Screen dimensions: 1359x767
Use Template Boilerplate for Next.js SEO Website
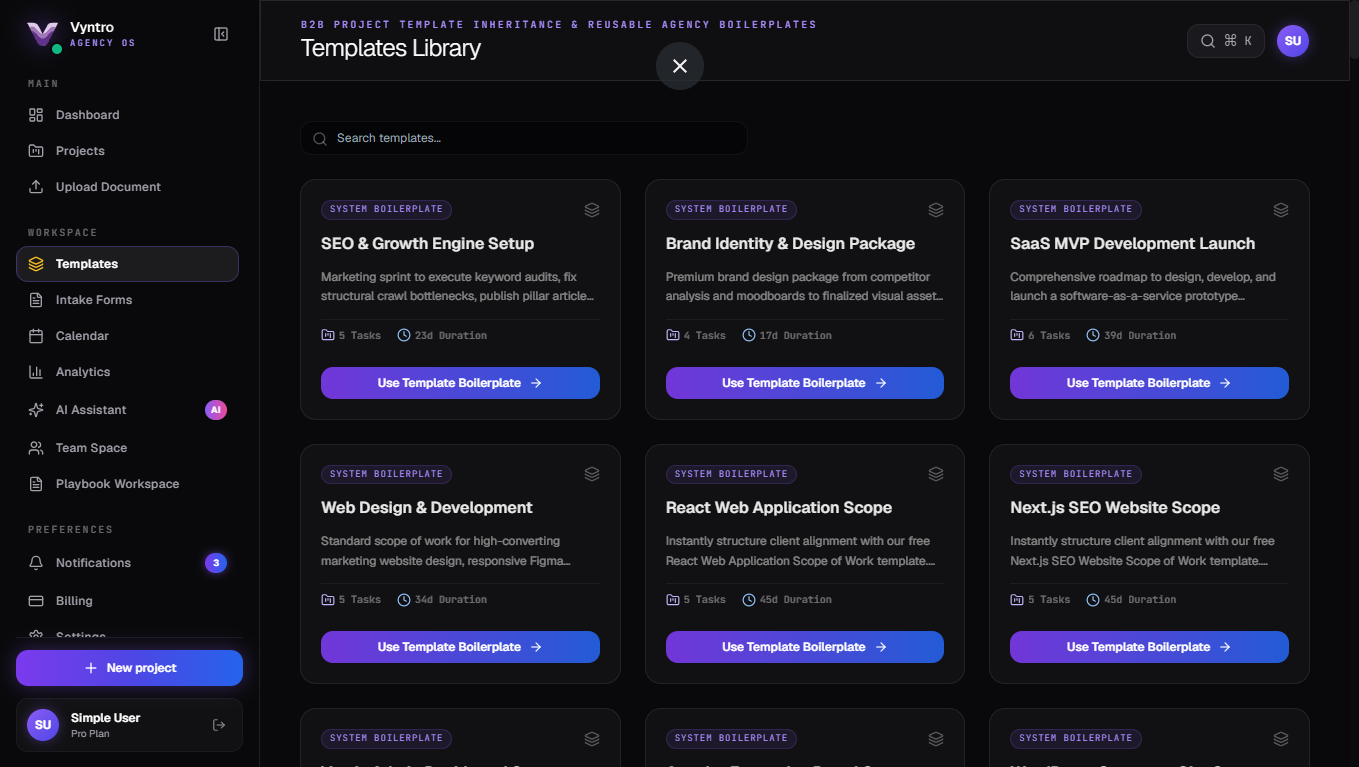[x=1149, y=647]
